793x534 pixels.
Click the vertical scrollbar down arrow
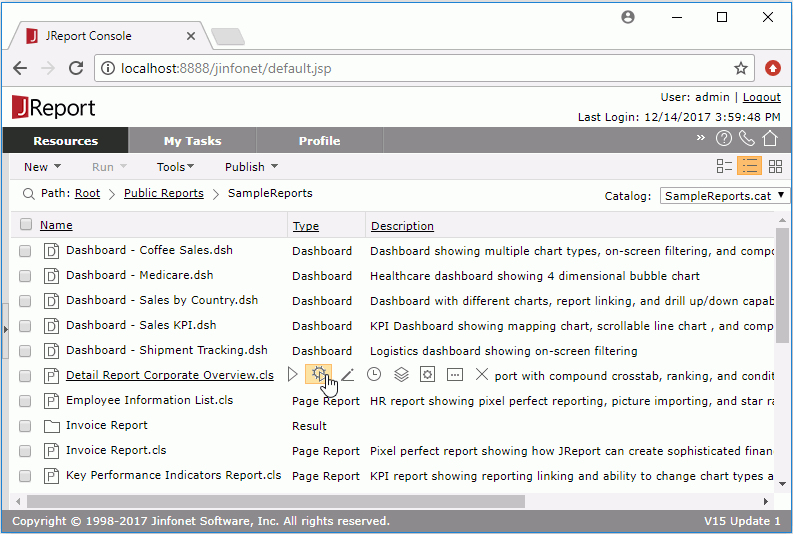pos(782,484)
